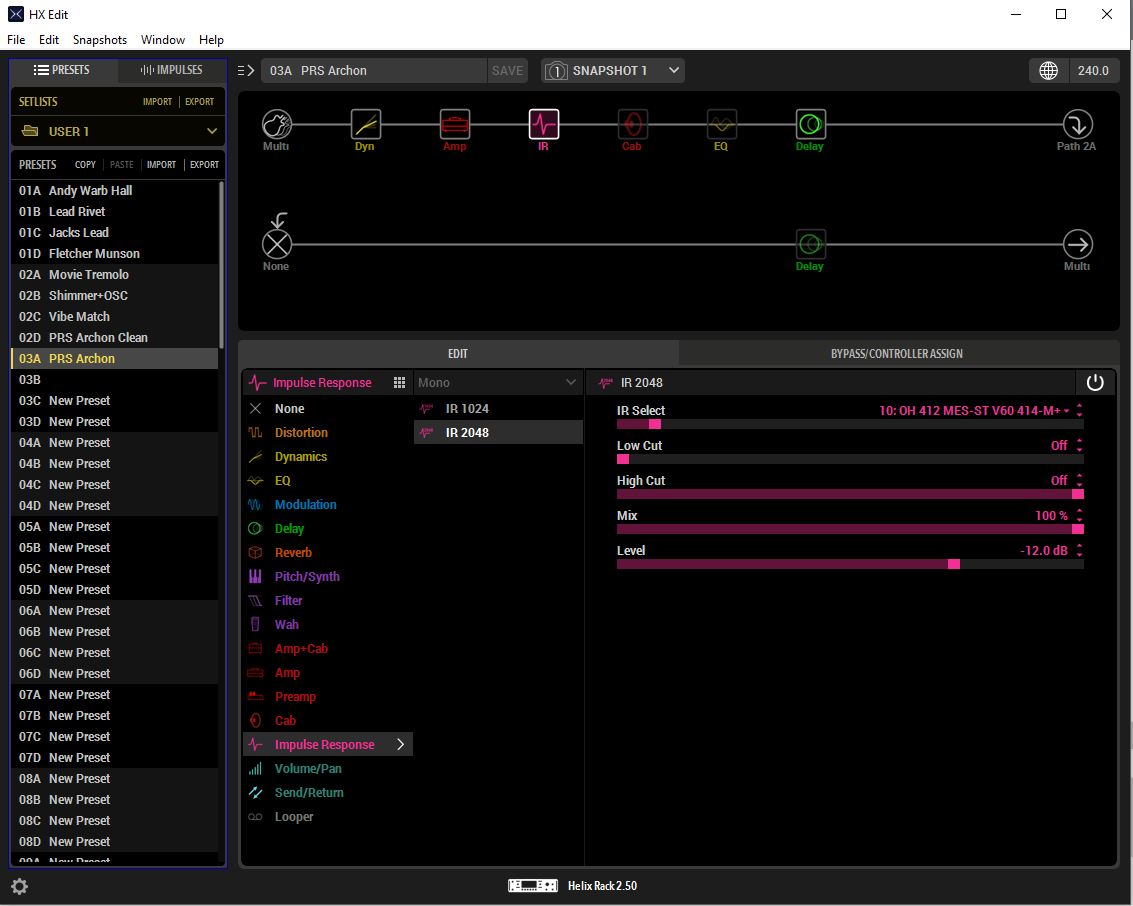Select preset 01D Fletcher Munson
The image size is (1133, 906).
pyautogui.click(x=114, y=254)
